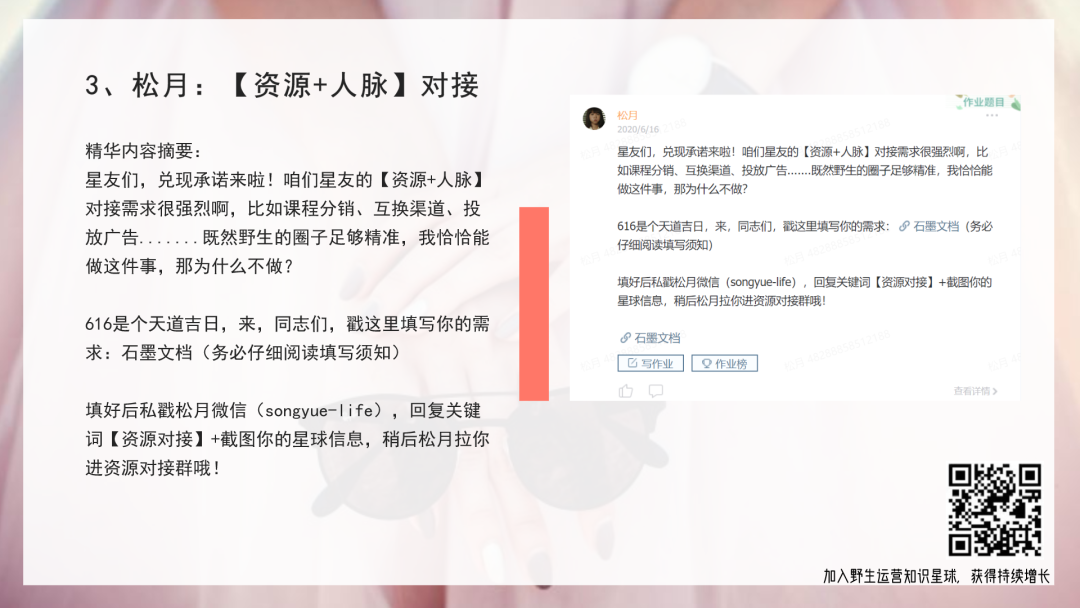This screenshot has width=1080, height=608.
Task: Click the post date 2020/6/16
Action: pyautogui.click(x=638, y=129)
